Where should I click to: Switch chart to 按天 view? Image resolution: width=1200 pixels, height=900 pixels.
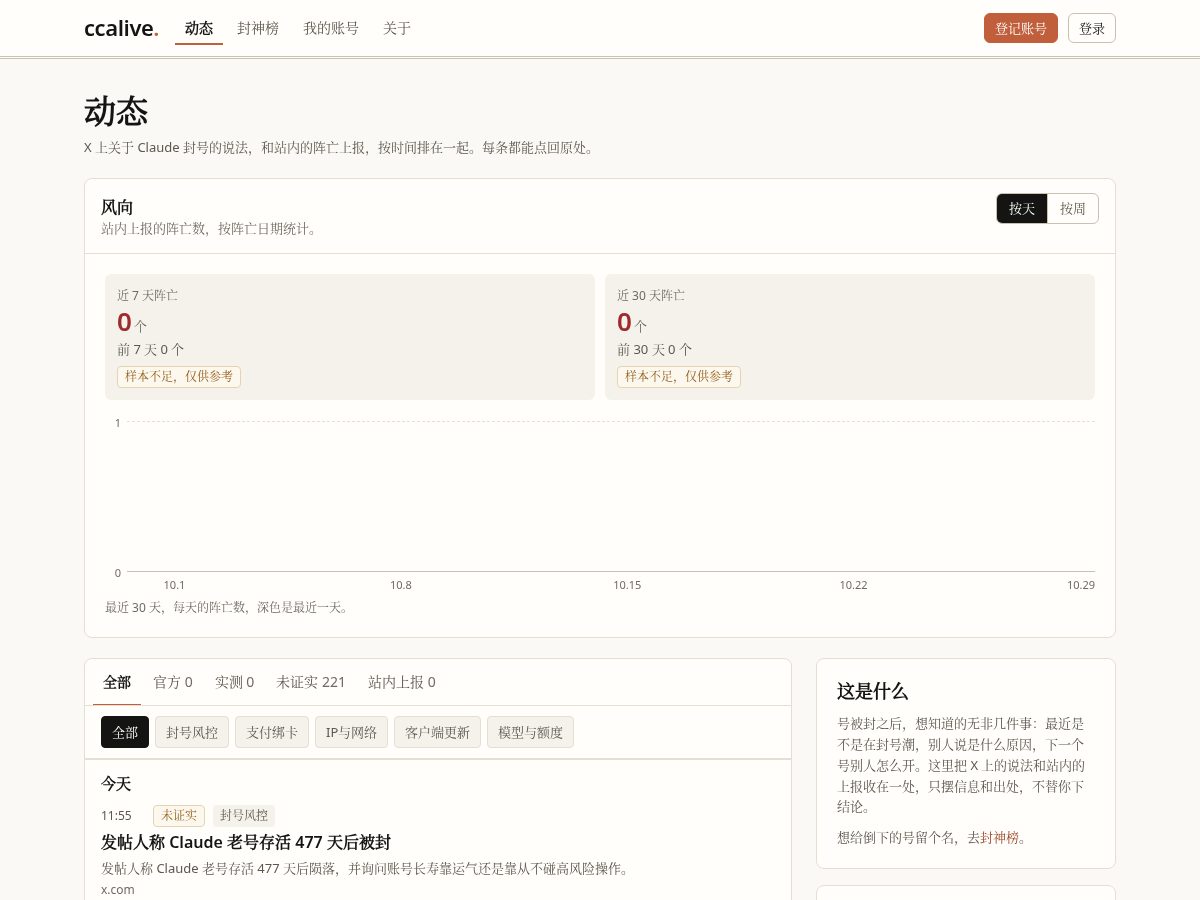coord(1022,208)
